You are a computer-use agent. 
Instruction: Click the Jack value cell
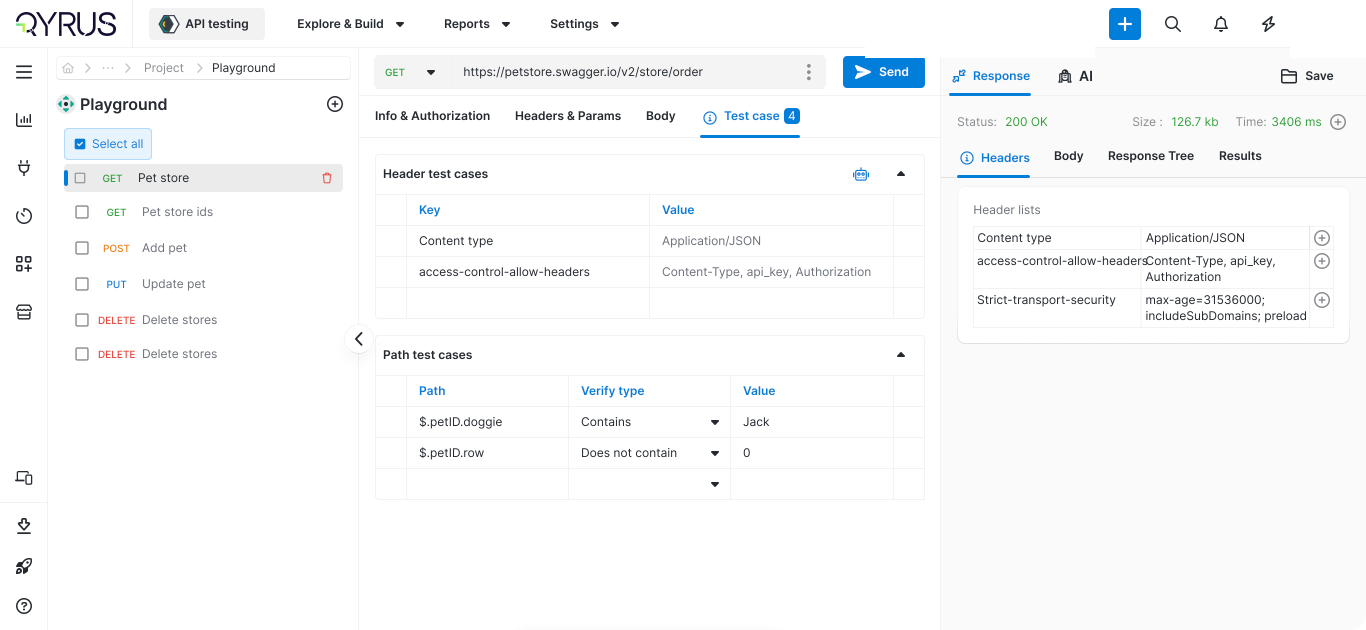[812, 422]
